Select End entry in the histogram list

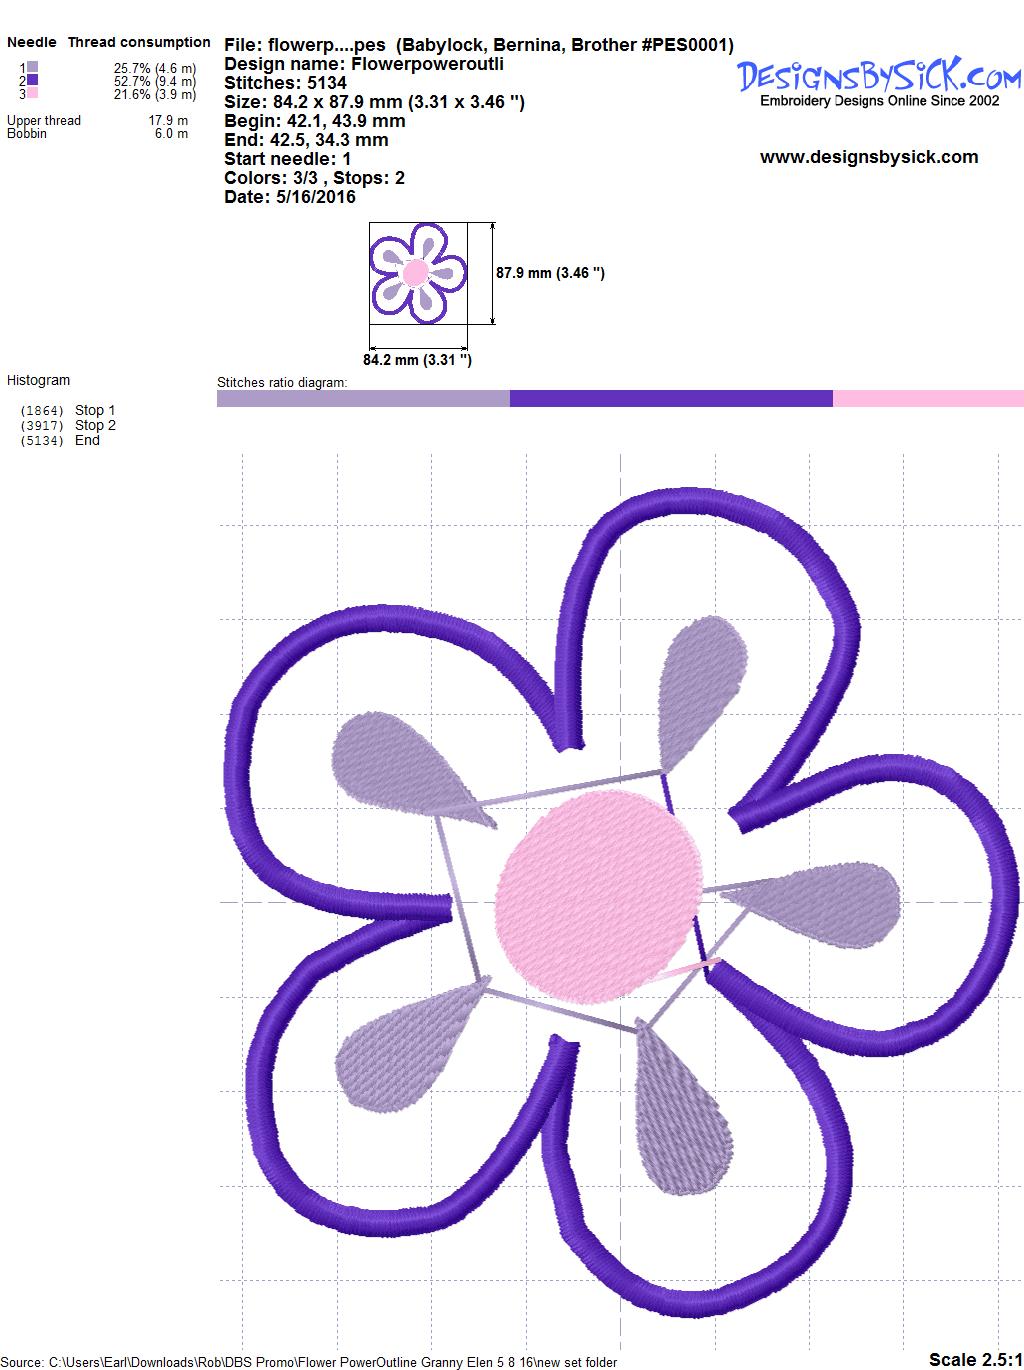tap(87, 440)
